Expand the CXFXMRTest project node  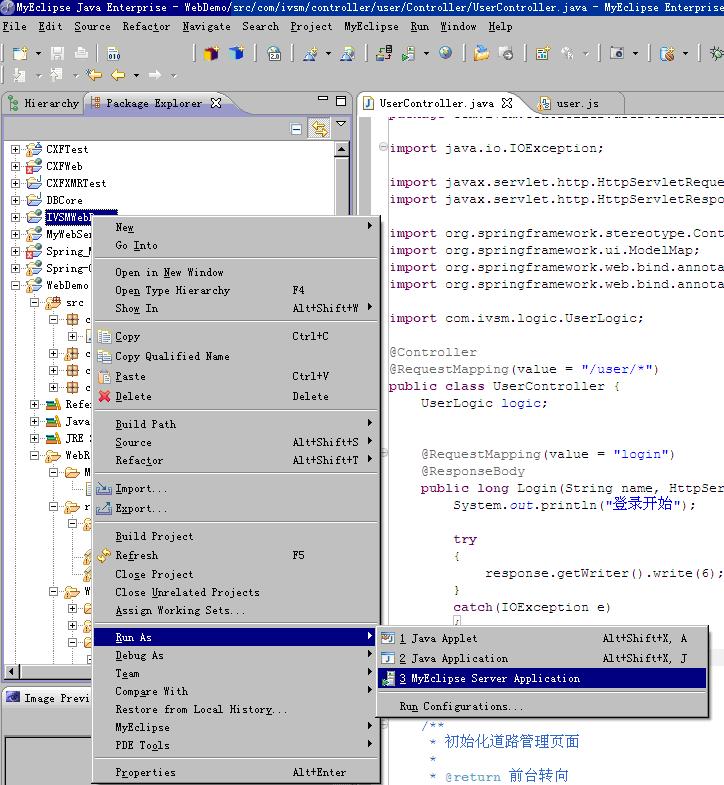[x=15, y=183]
